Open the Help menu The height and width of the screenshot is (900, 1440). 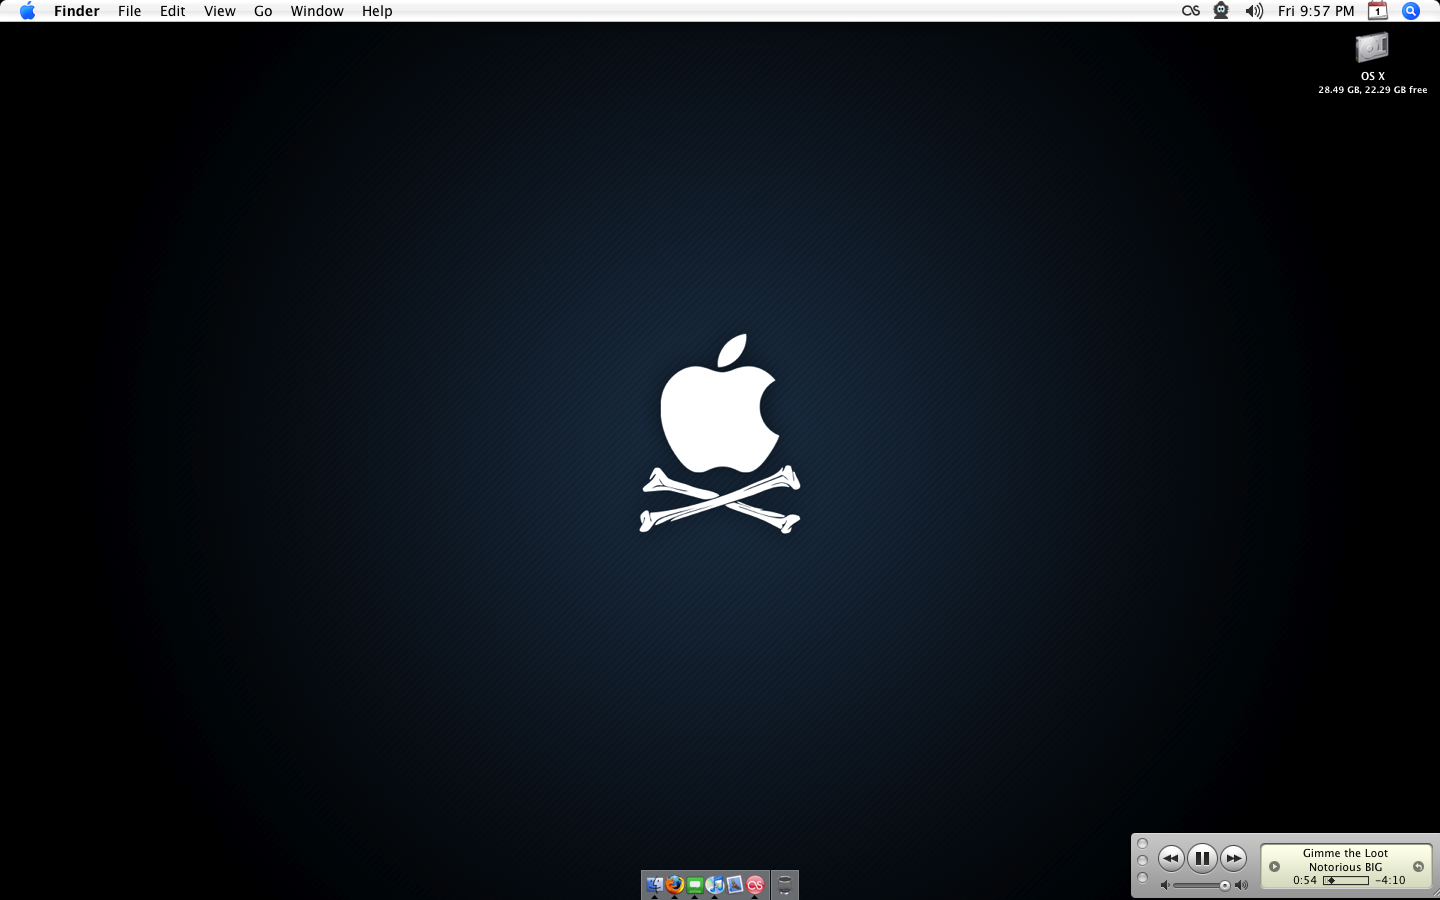coord(377,11)
